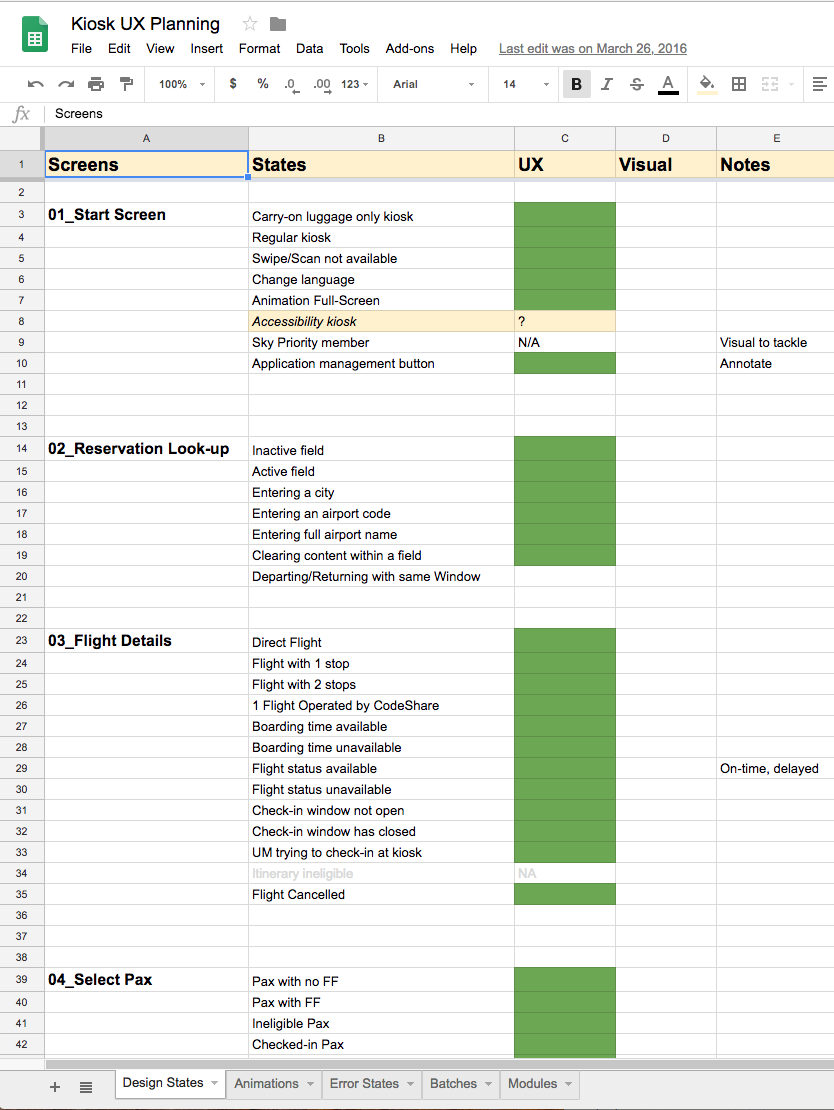Open the View menu
The height and width of the screenshot is (1110, 834).
160,48
